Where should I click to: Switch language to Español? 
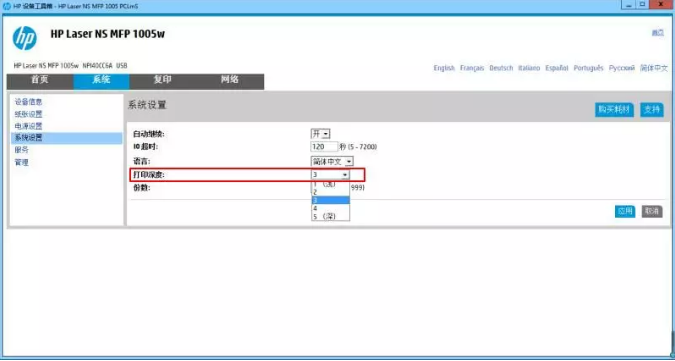557,68
